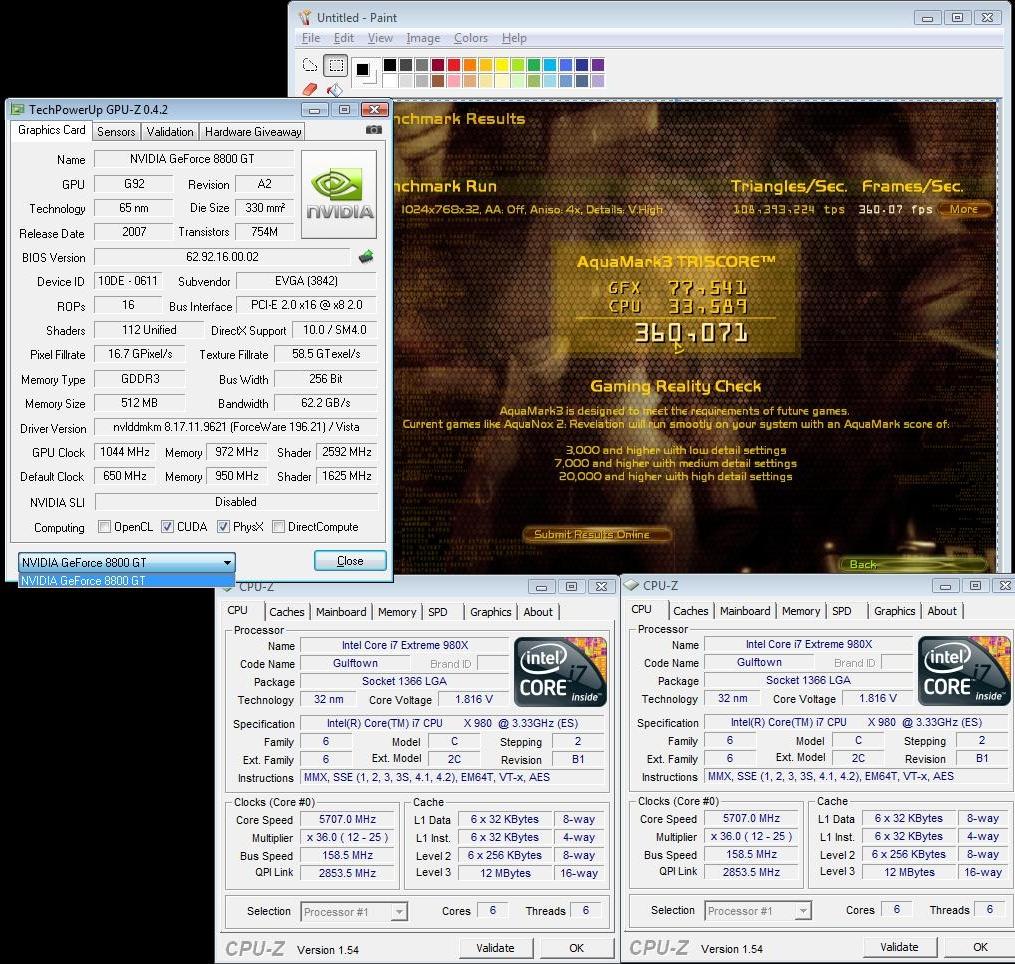Click Validate in the right CPU-Z window

click(x=899, y=947)
